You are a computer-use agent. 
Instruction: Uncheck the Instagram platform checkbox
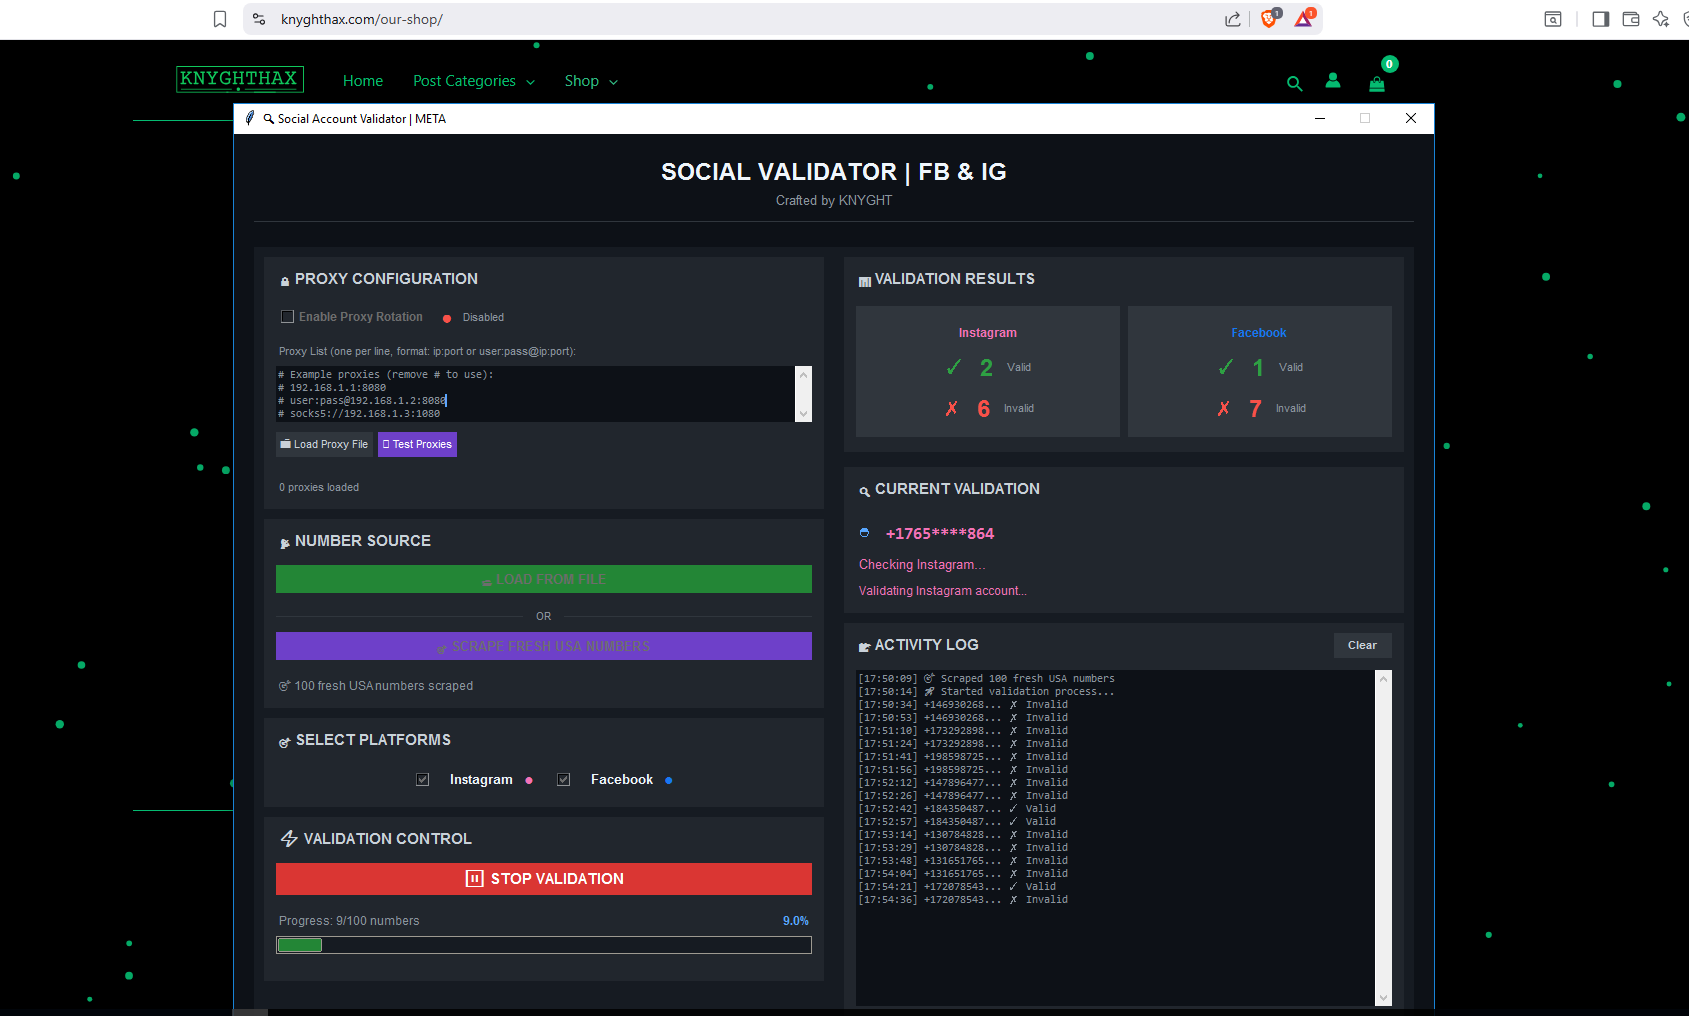(x=423, y=780)
